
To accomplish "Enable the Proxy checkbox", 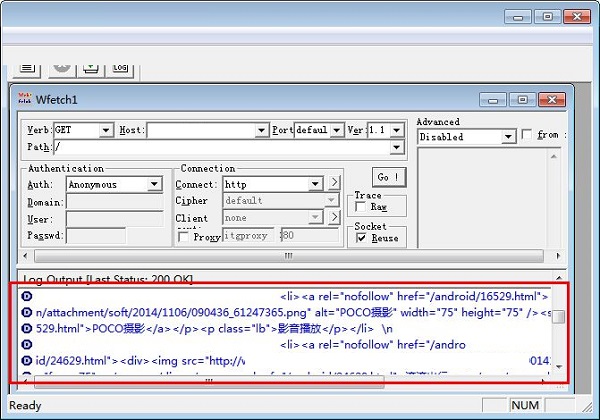I will [183, 237].
